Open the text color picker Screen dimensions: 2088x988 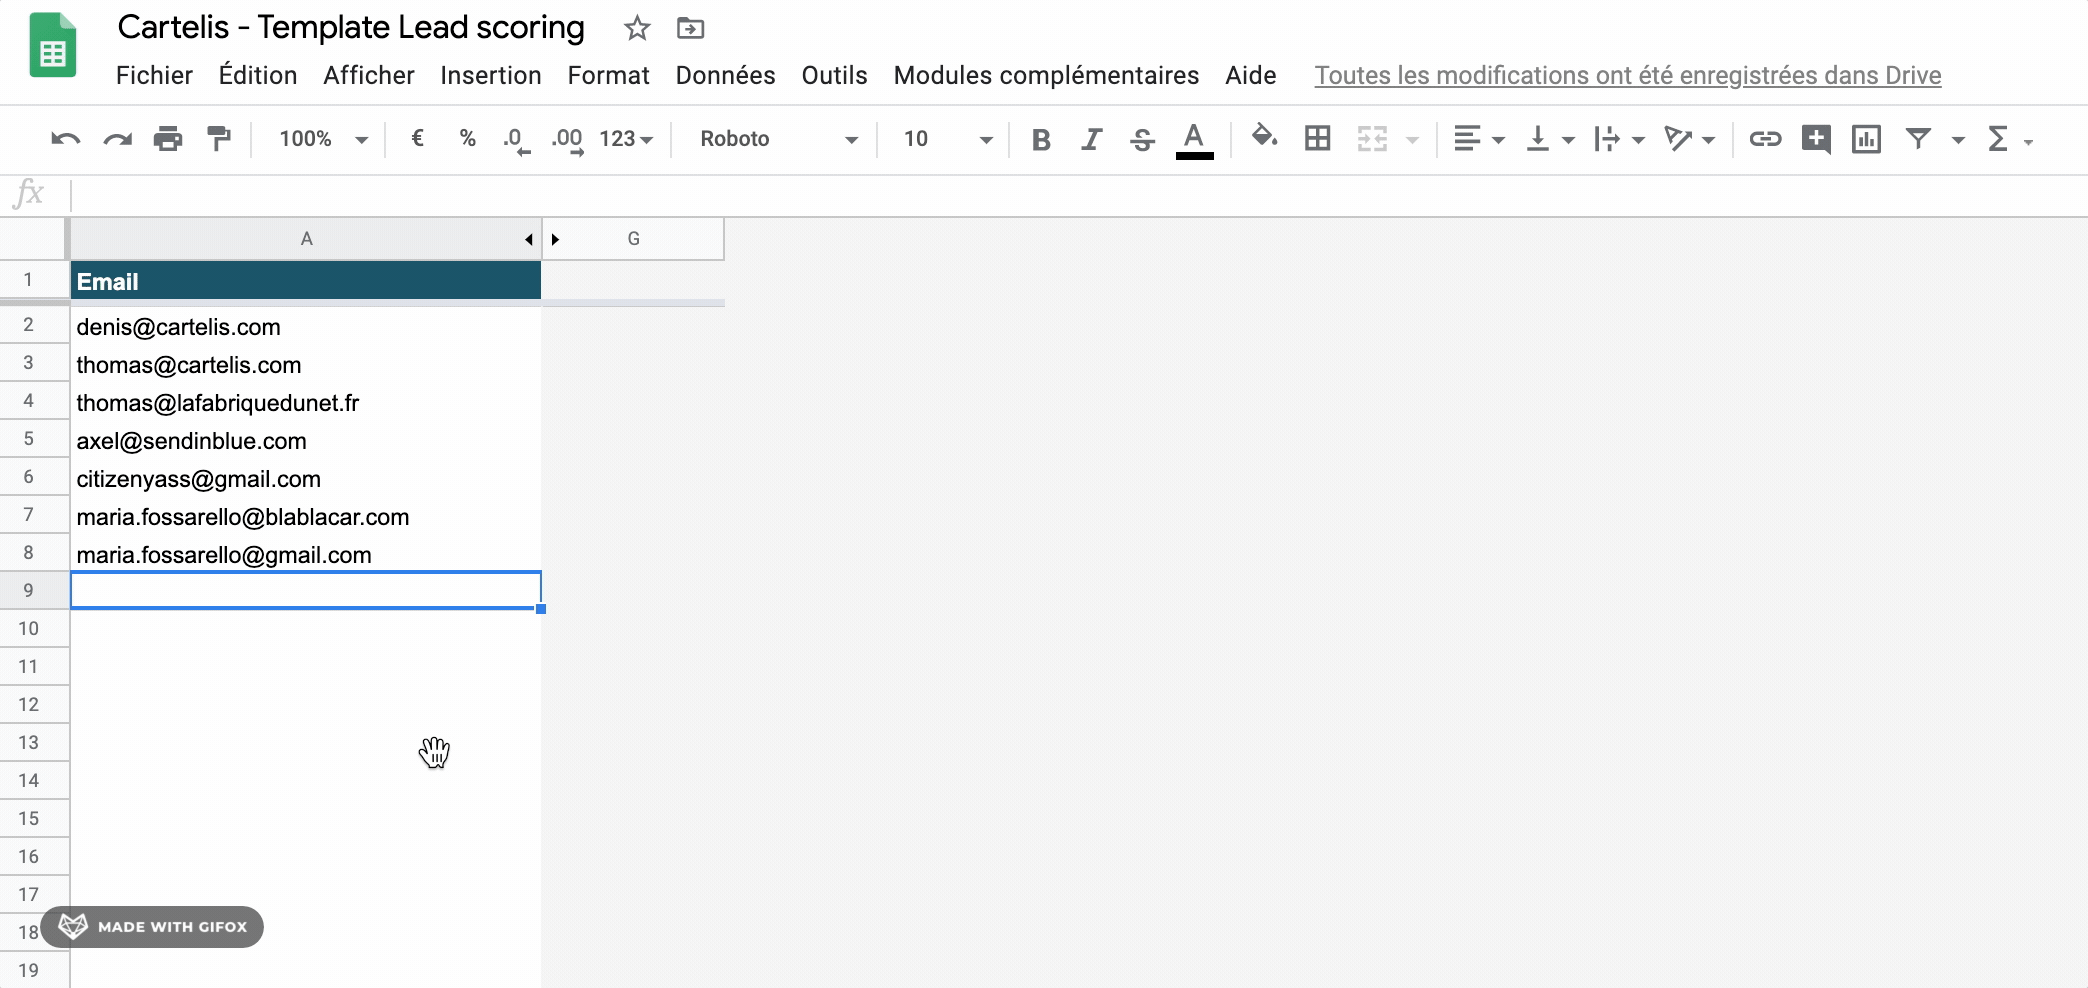[1194, 139]
